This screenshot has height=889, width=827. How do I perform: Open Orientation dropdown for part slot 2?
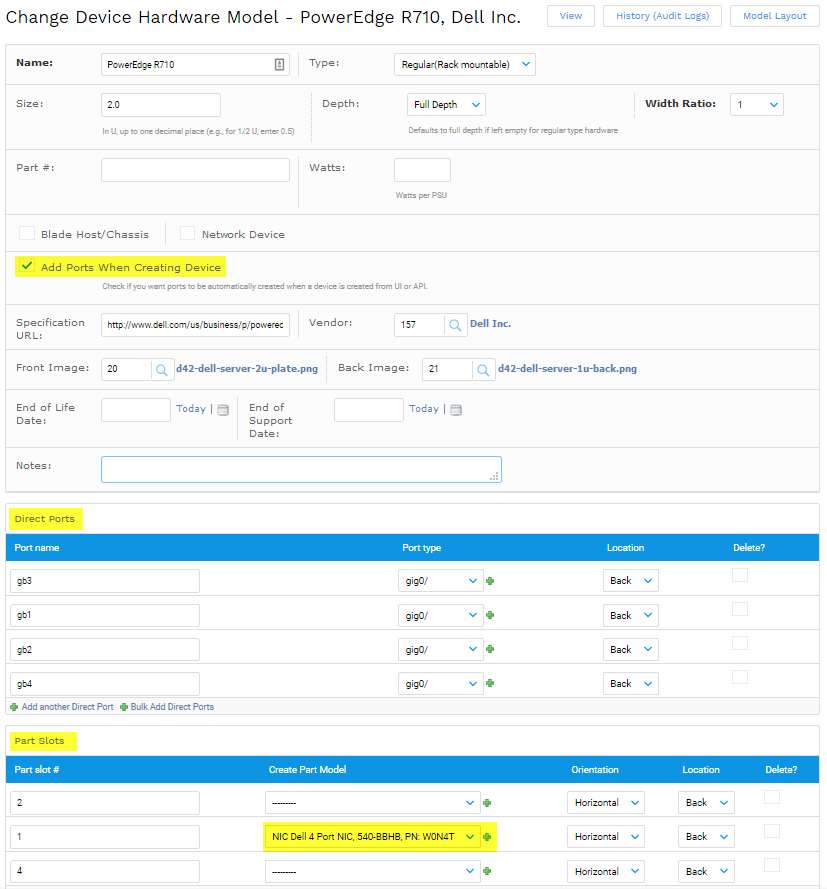point(606,803)
